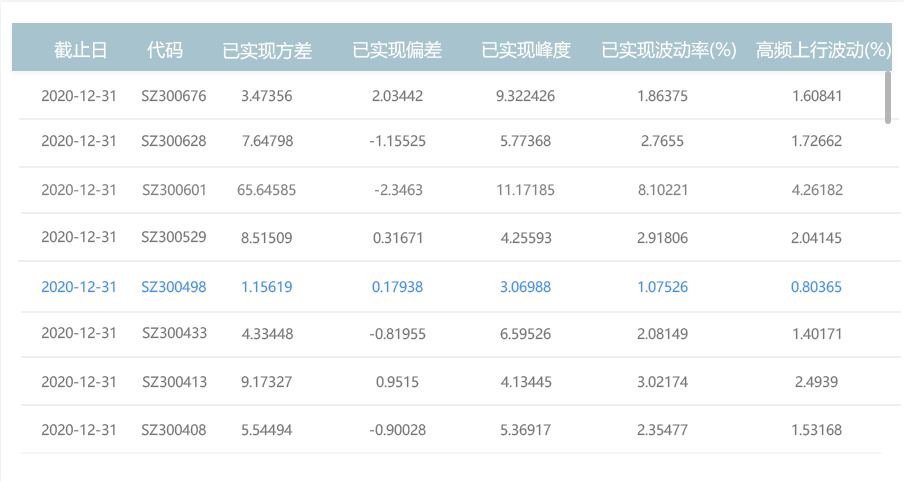Select stock code SZ300628

(174, 141)
